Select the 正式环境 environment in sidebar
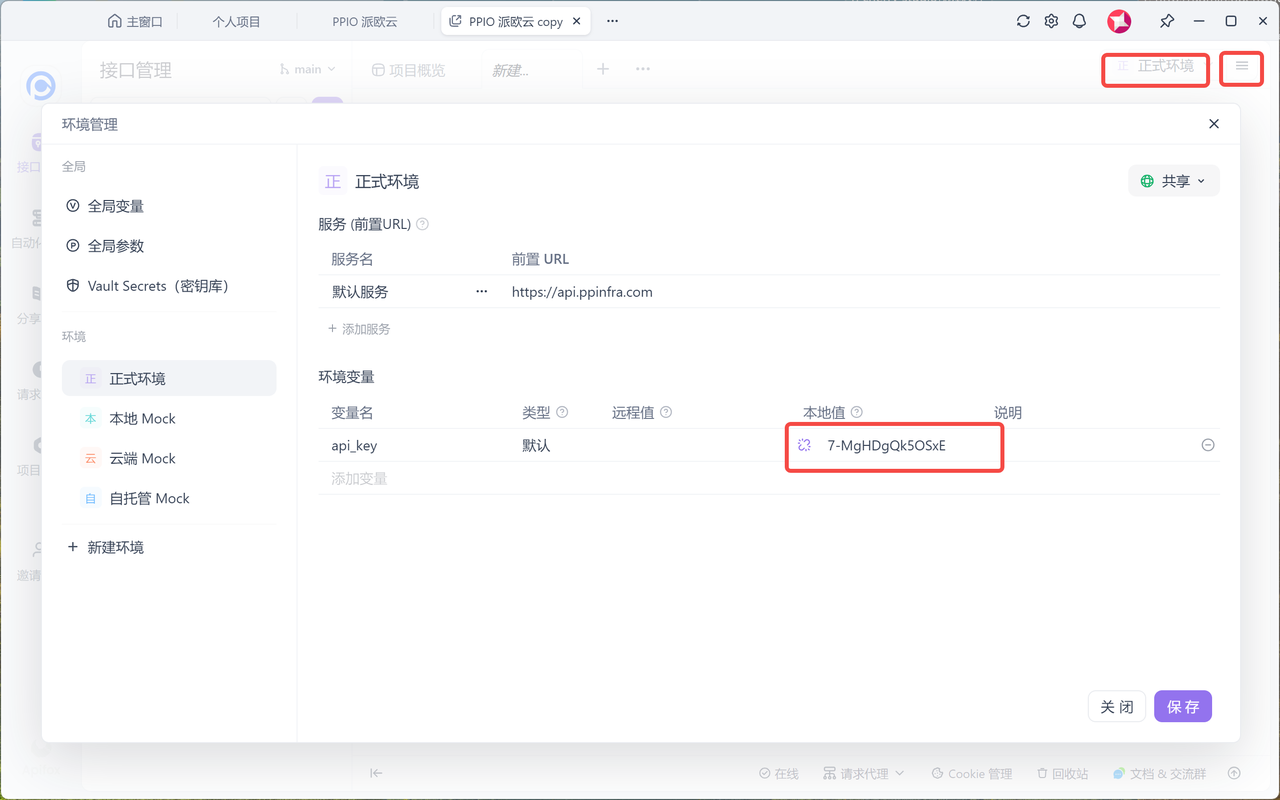The image size is (1280, 800). point(169,379)
